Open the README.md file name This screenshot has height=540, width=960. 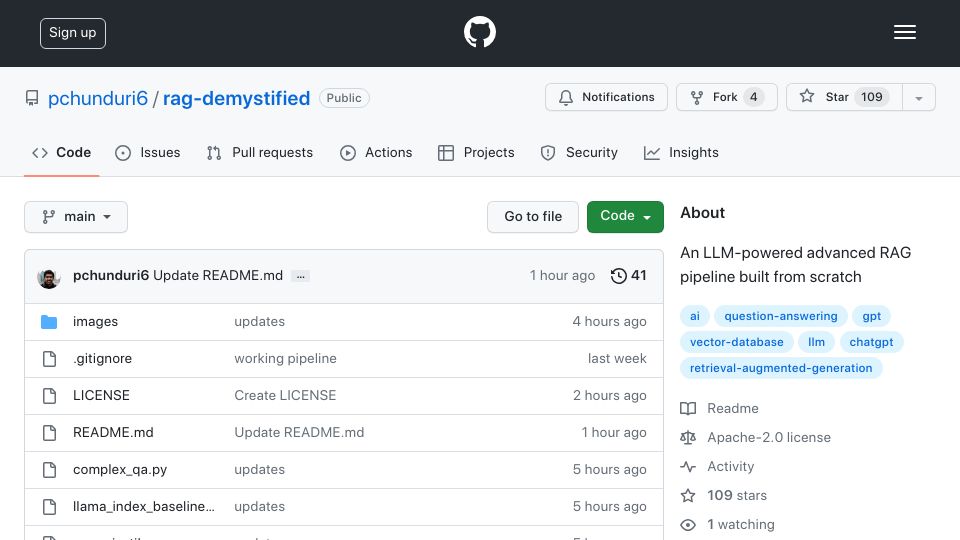point(113,432)
